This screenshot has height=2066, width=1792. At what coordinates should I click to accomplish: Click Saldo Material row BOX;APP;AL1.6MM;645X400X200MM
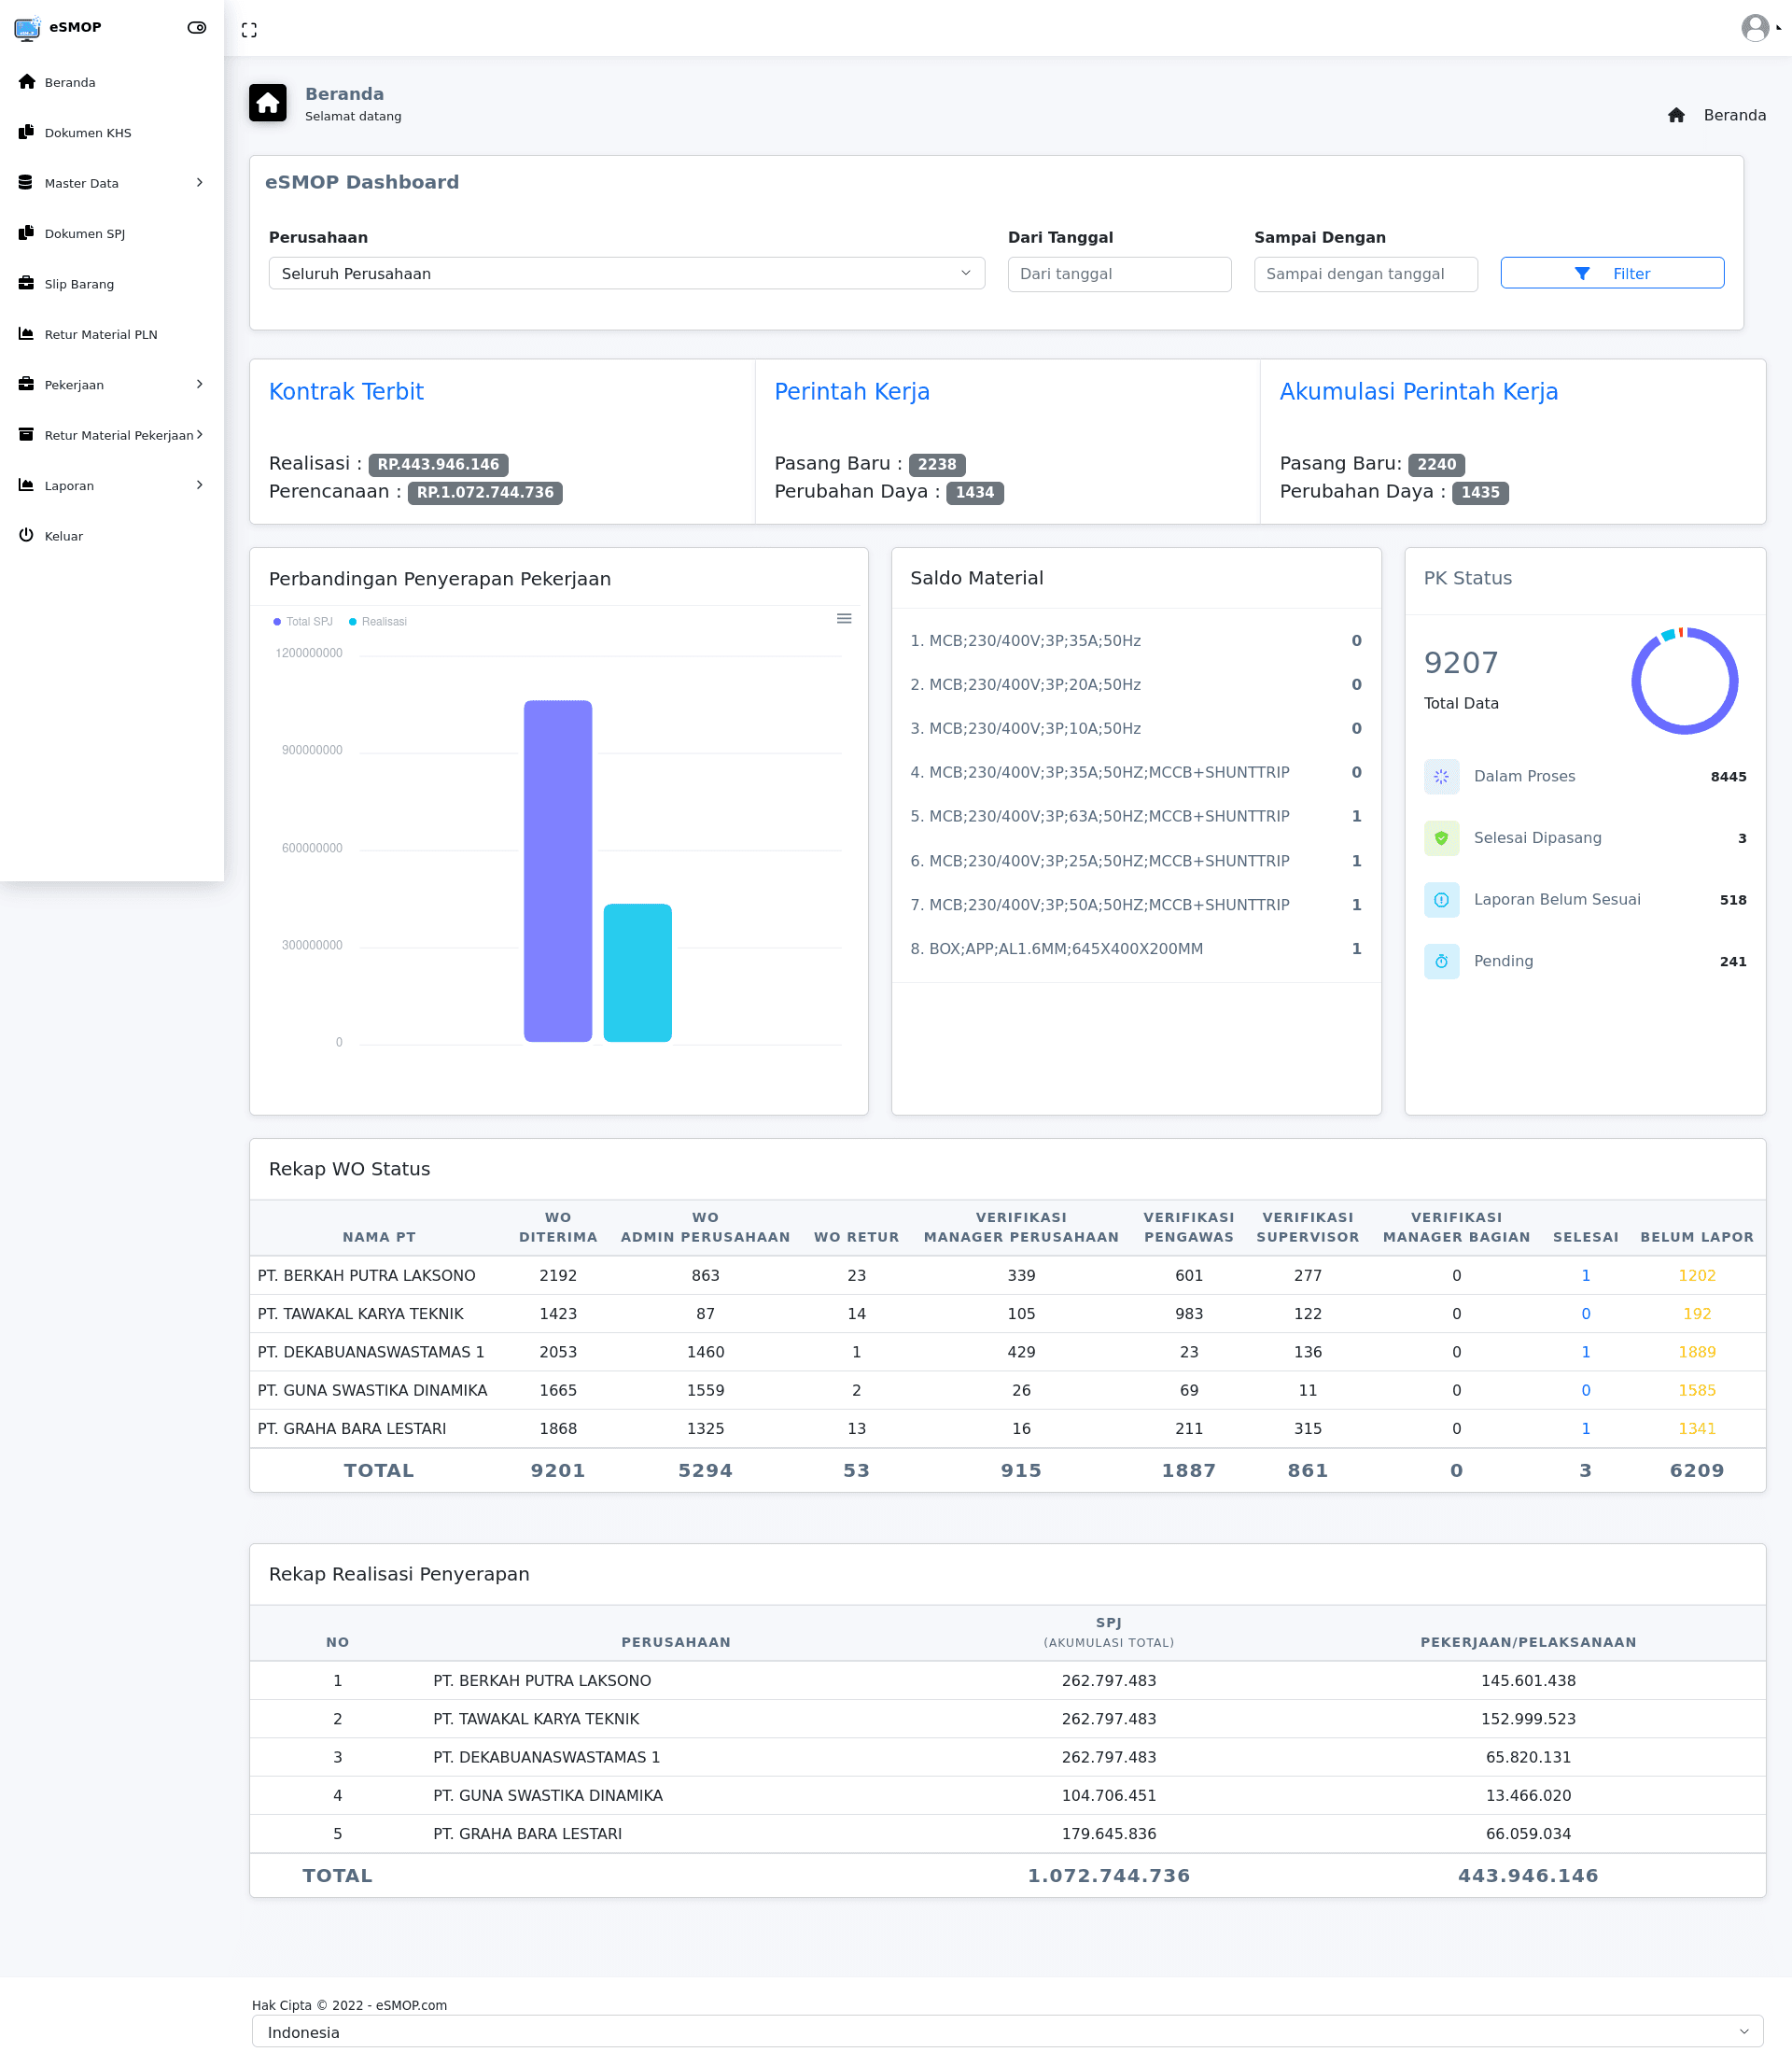[x=1135, y=949]
